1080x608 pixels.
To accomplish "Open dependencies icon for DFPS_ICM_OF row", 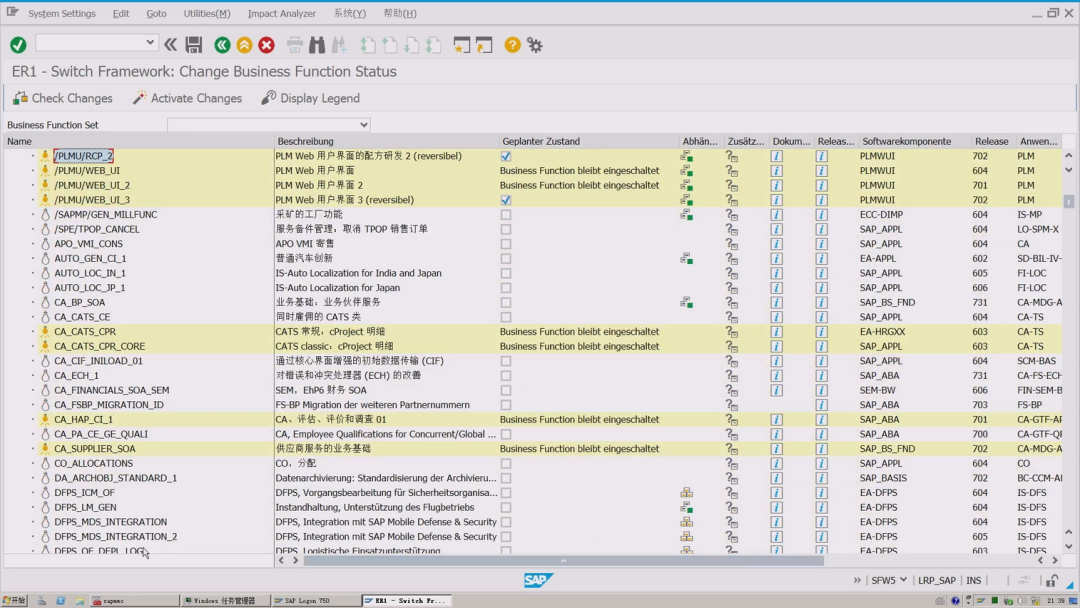I will pyautogui.click(x=687, y=493).
